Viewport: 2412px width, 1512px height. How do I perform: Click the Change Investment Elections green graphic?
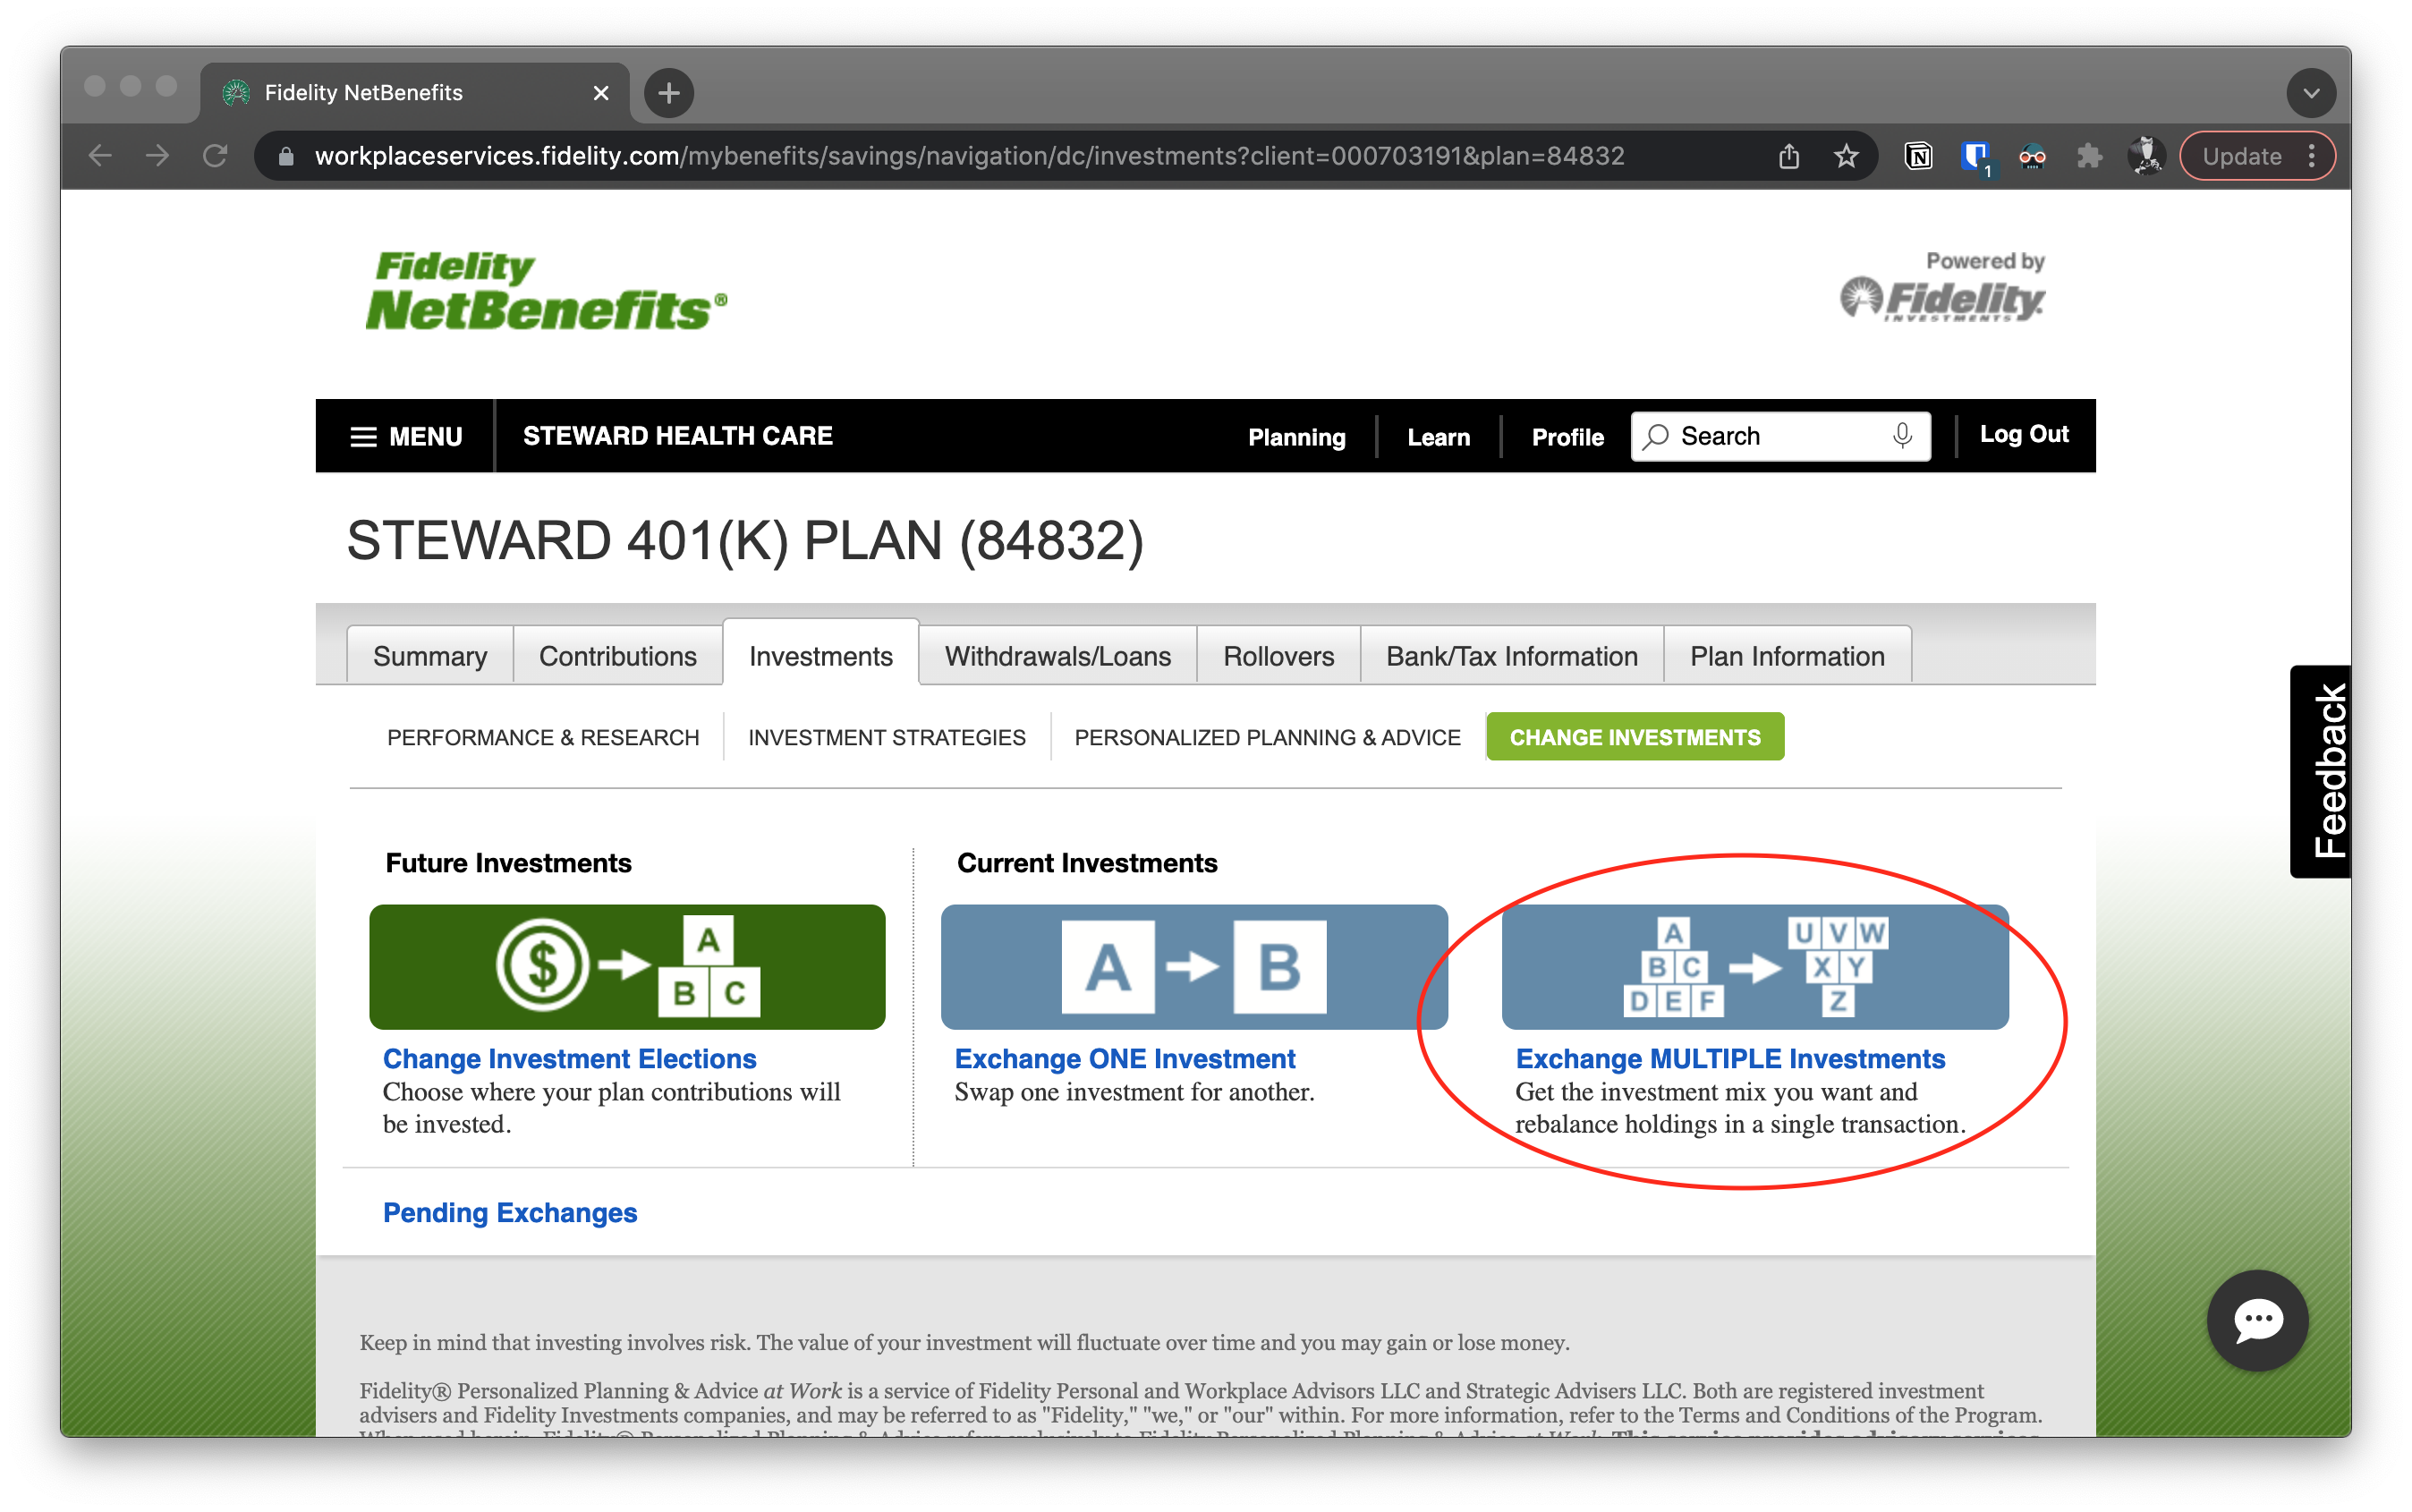(x=627, y=966)
